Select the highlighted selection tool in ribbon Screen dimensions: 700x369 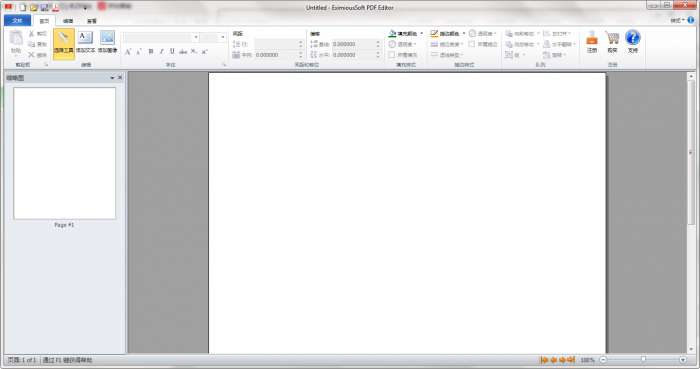(x=63, y=43)
